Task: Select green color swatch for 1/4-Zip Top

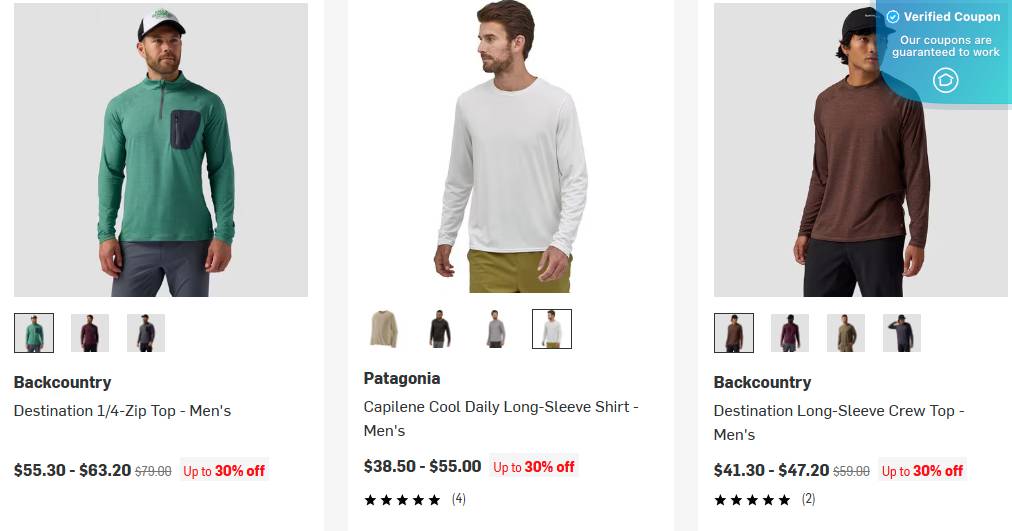Action: coord(34,333)
